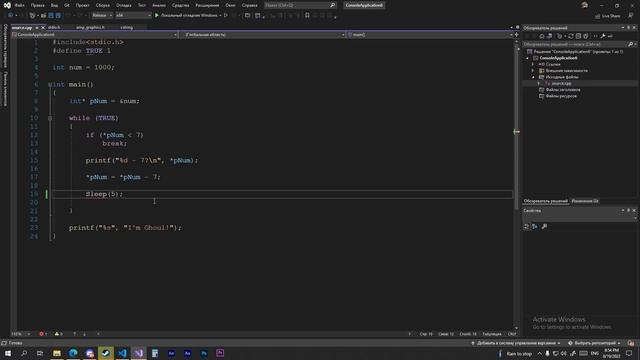Click Select Repository in status bar
The width and height of the screenshot is (640, 360).
[594, 343]
